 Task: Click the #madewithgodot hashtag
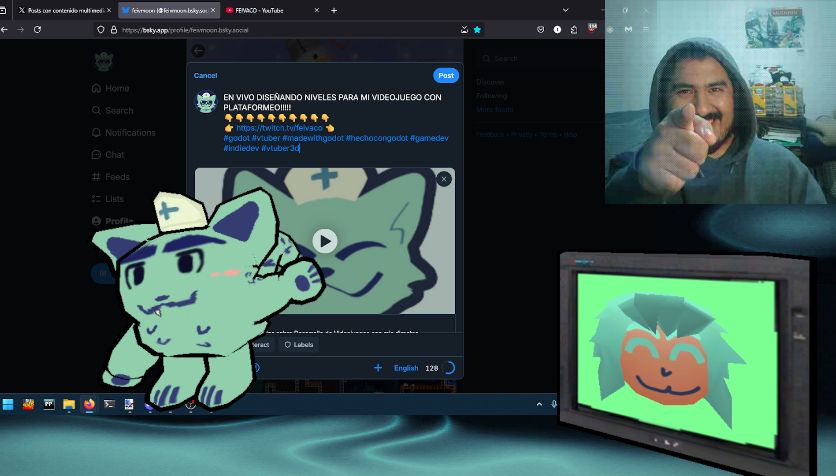point(313,138)
